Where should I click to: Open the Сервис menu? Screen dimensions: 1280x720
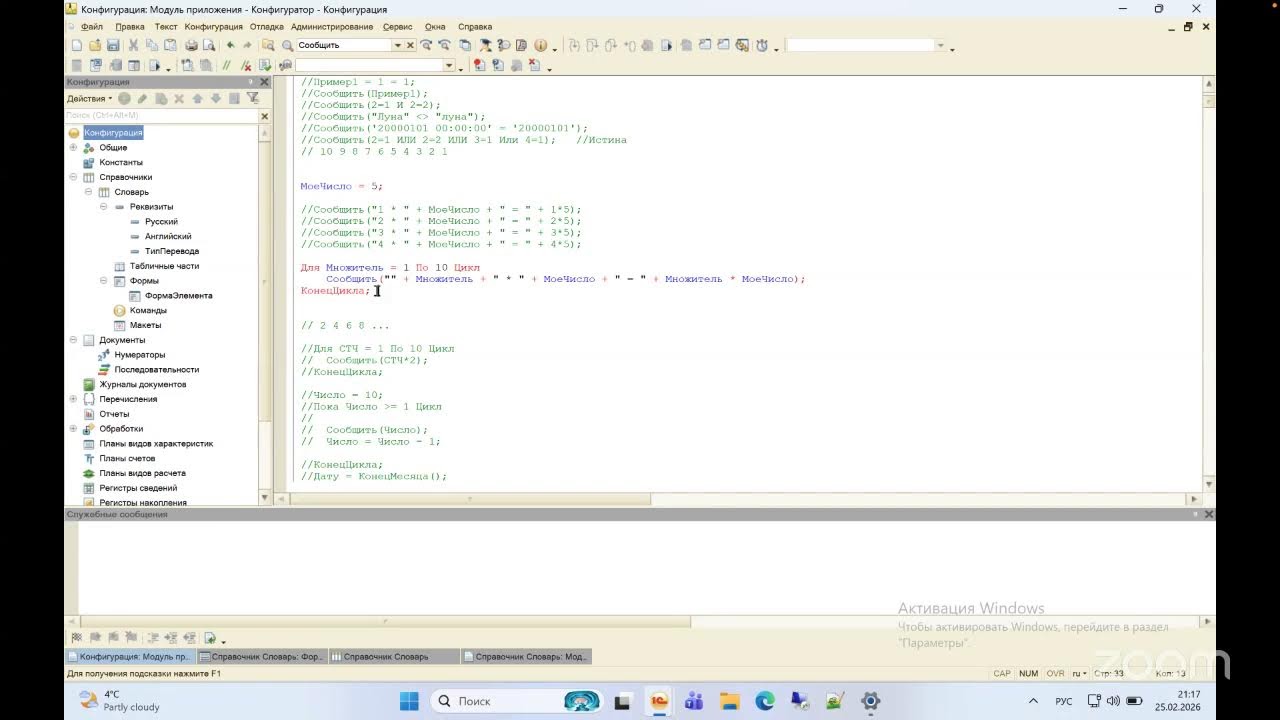coord(397,27)
